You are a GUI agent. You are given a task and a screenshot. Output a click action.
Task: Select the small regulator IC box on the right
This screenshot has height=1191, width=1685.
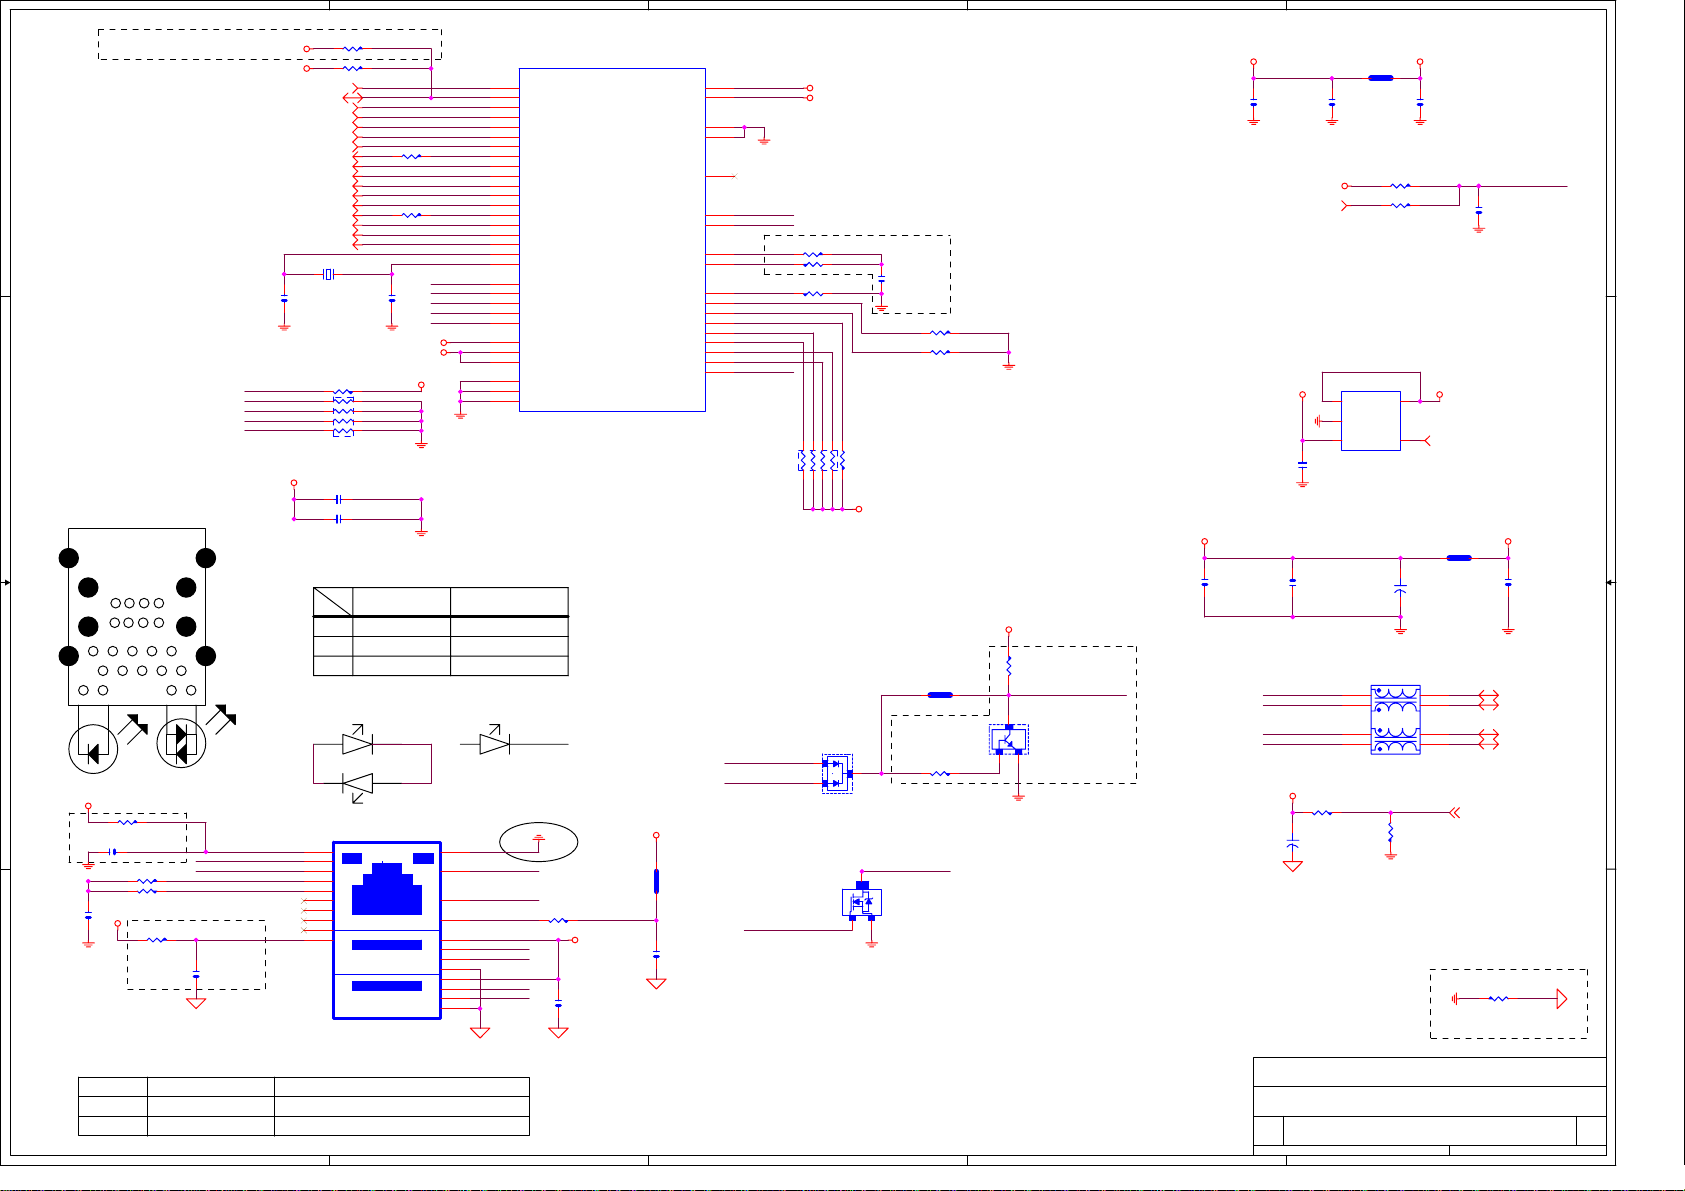click(x=1370, y=421)
